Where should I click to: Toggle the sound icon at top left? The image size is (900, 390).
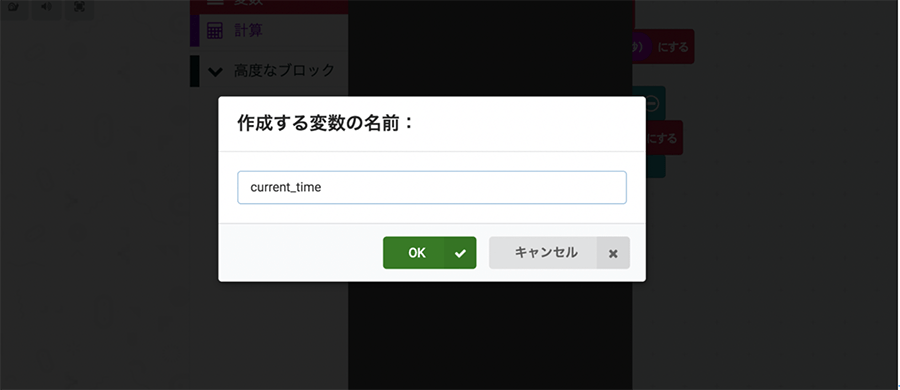(46, 6)
